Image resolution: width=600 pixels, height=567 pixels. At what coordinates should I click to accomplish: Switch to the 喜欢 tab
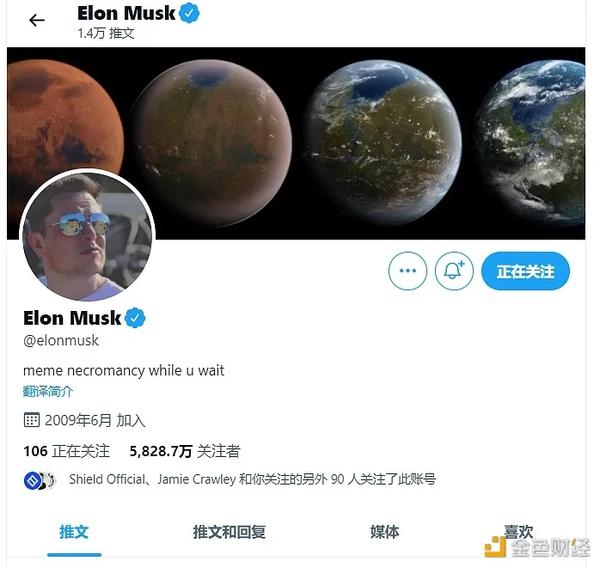click(x=518, y=532)
